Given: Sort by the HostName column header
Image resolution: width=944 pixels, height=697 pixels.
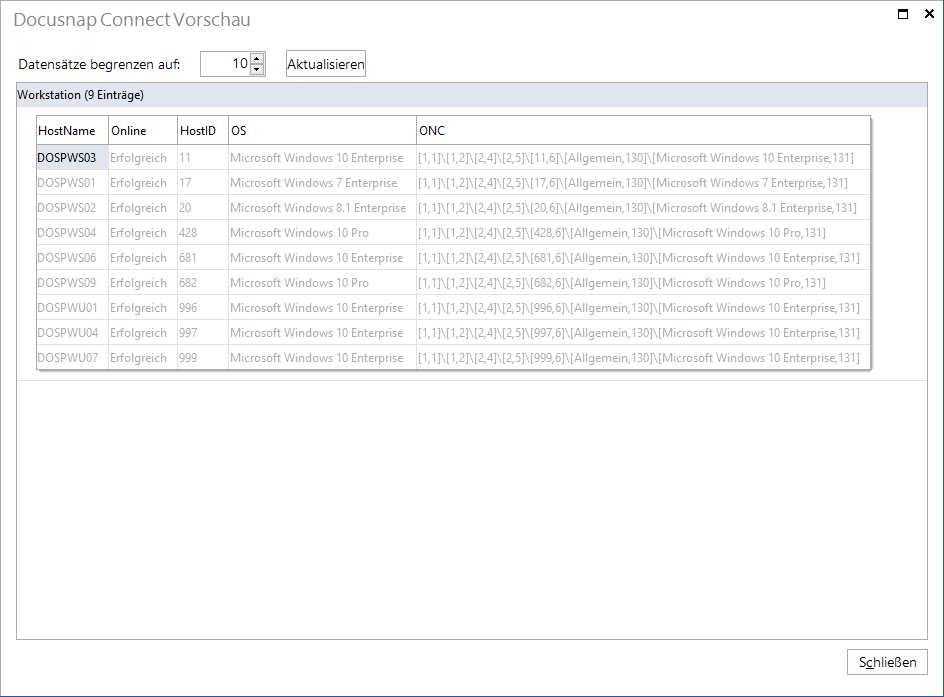Looking at the screenshot, I should click(72, 131).
